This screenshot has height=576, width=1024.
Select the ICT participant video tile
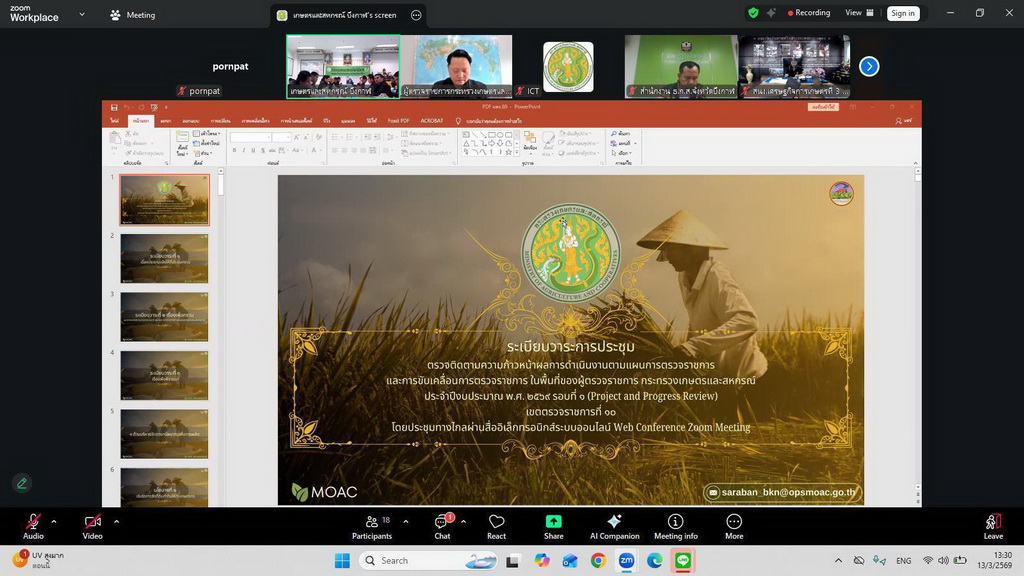[x=567, y=66]
